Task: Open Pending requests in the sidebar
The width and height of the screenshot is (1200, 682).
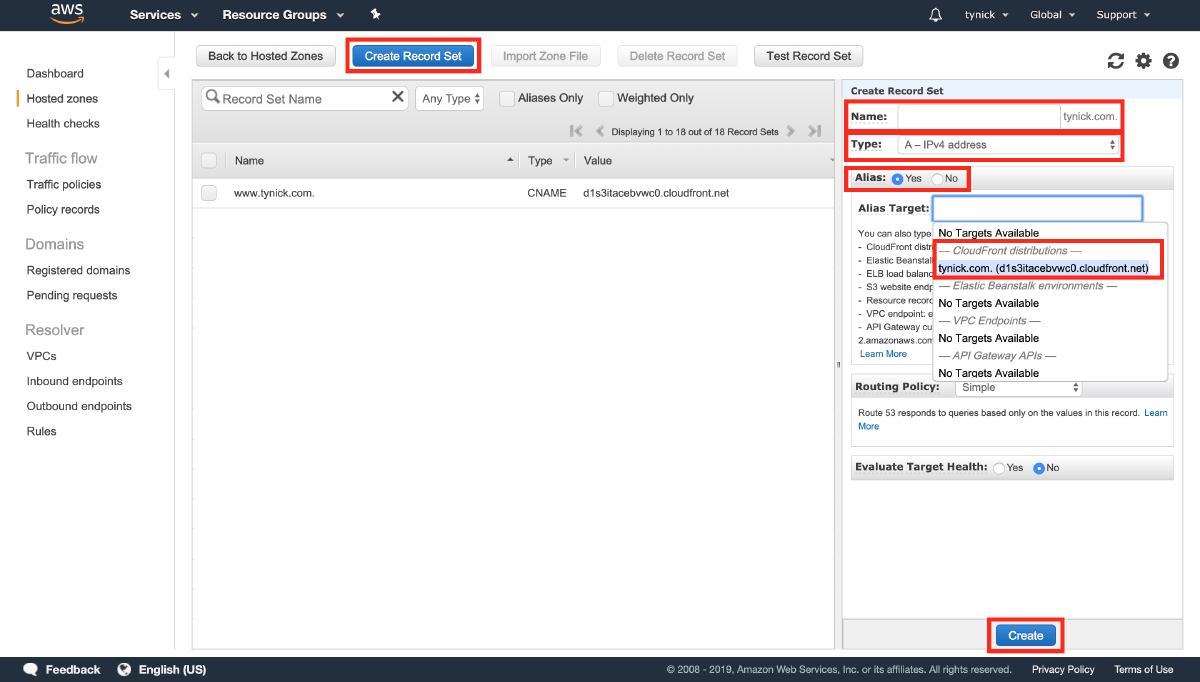Action: point(72,296)
